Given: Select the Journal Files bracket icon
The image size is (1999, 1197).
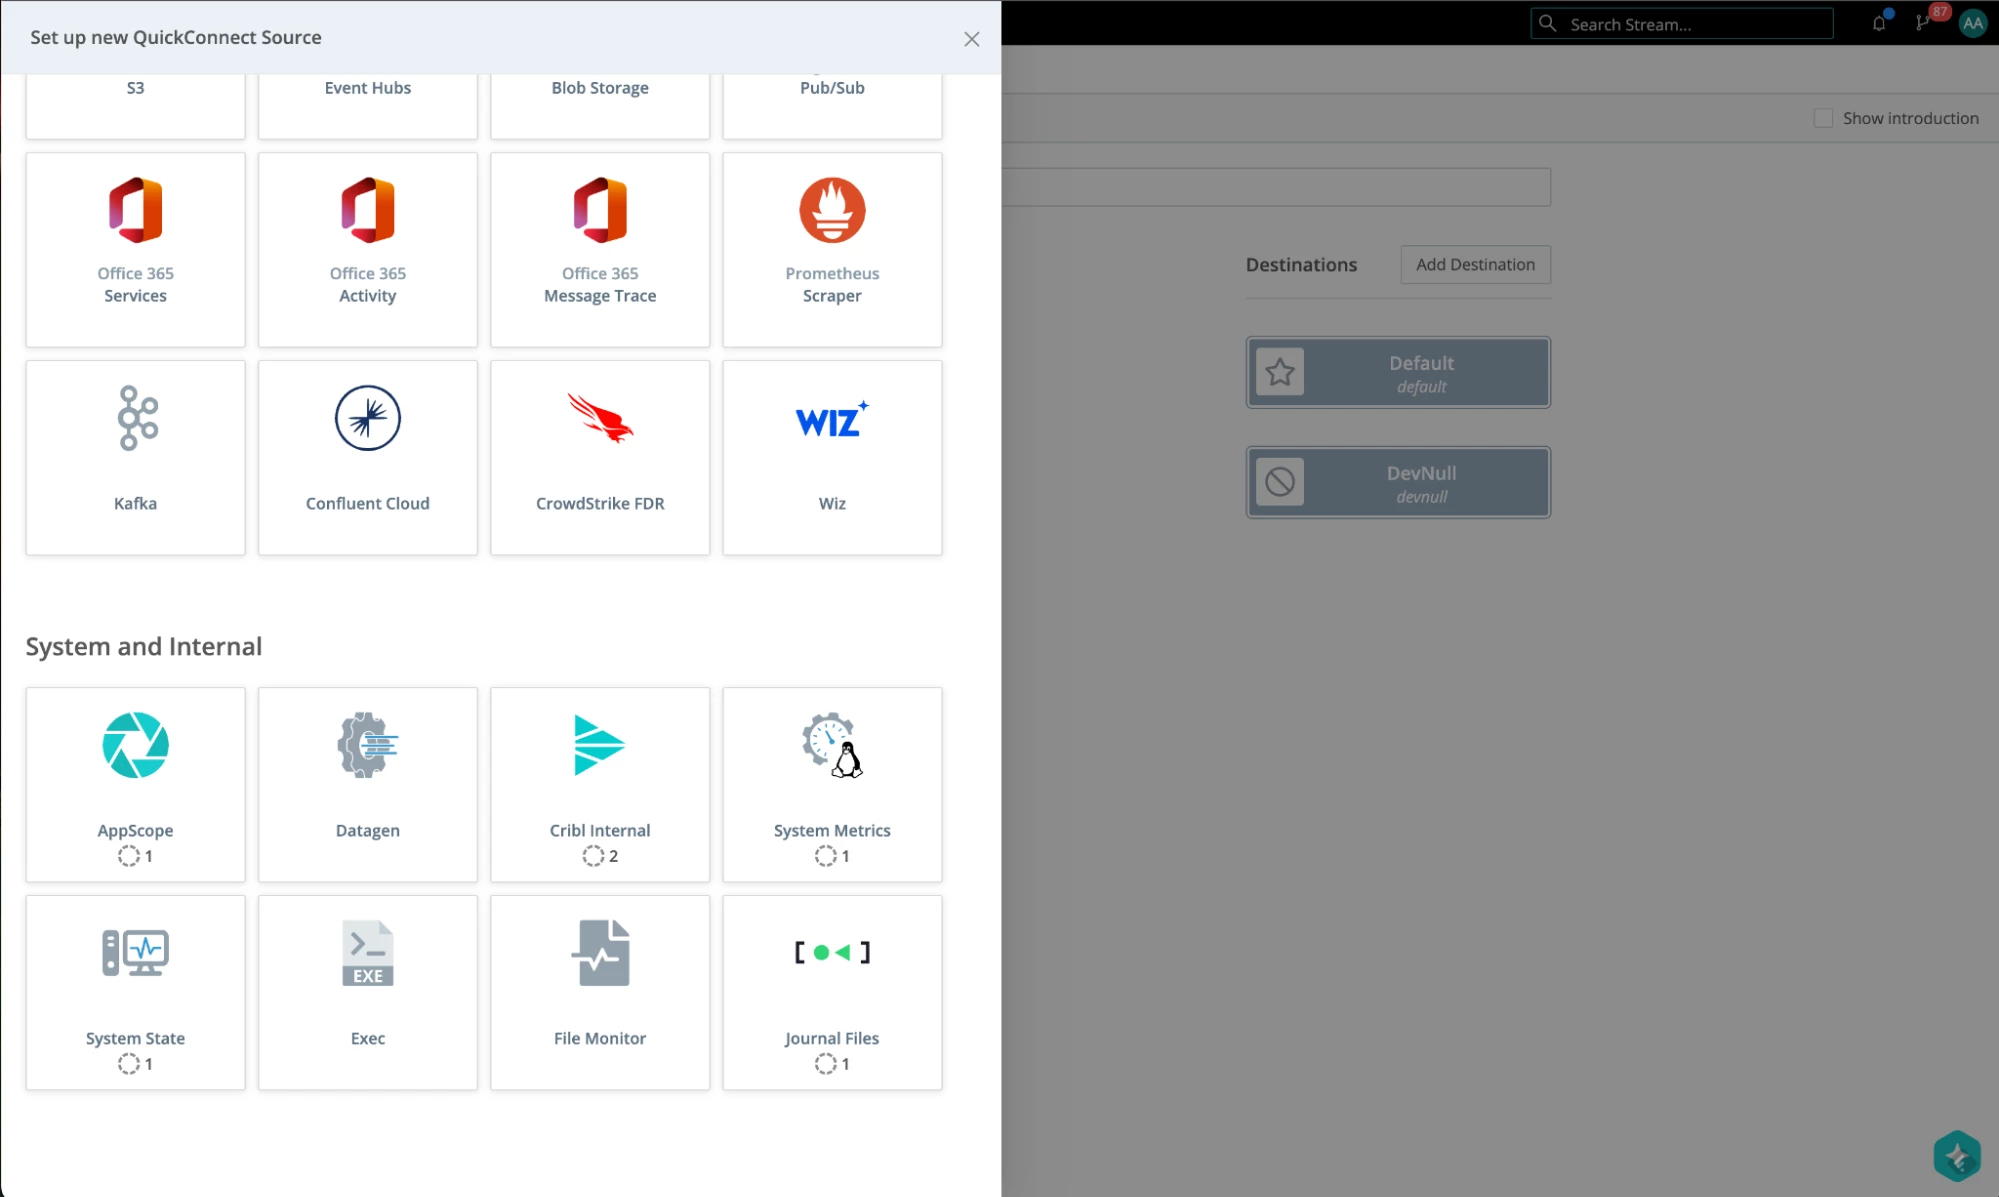Looking at the screenshot, I should (x=832, y=953).
